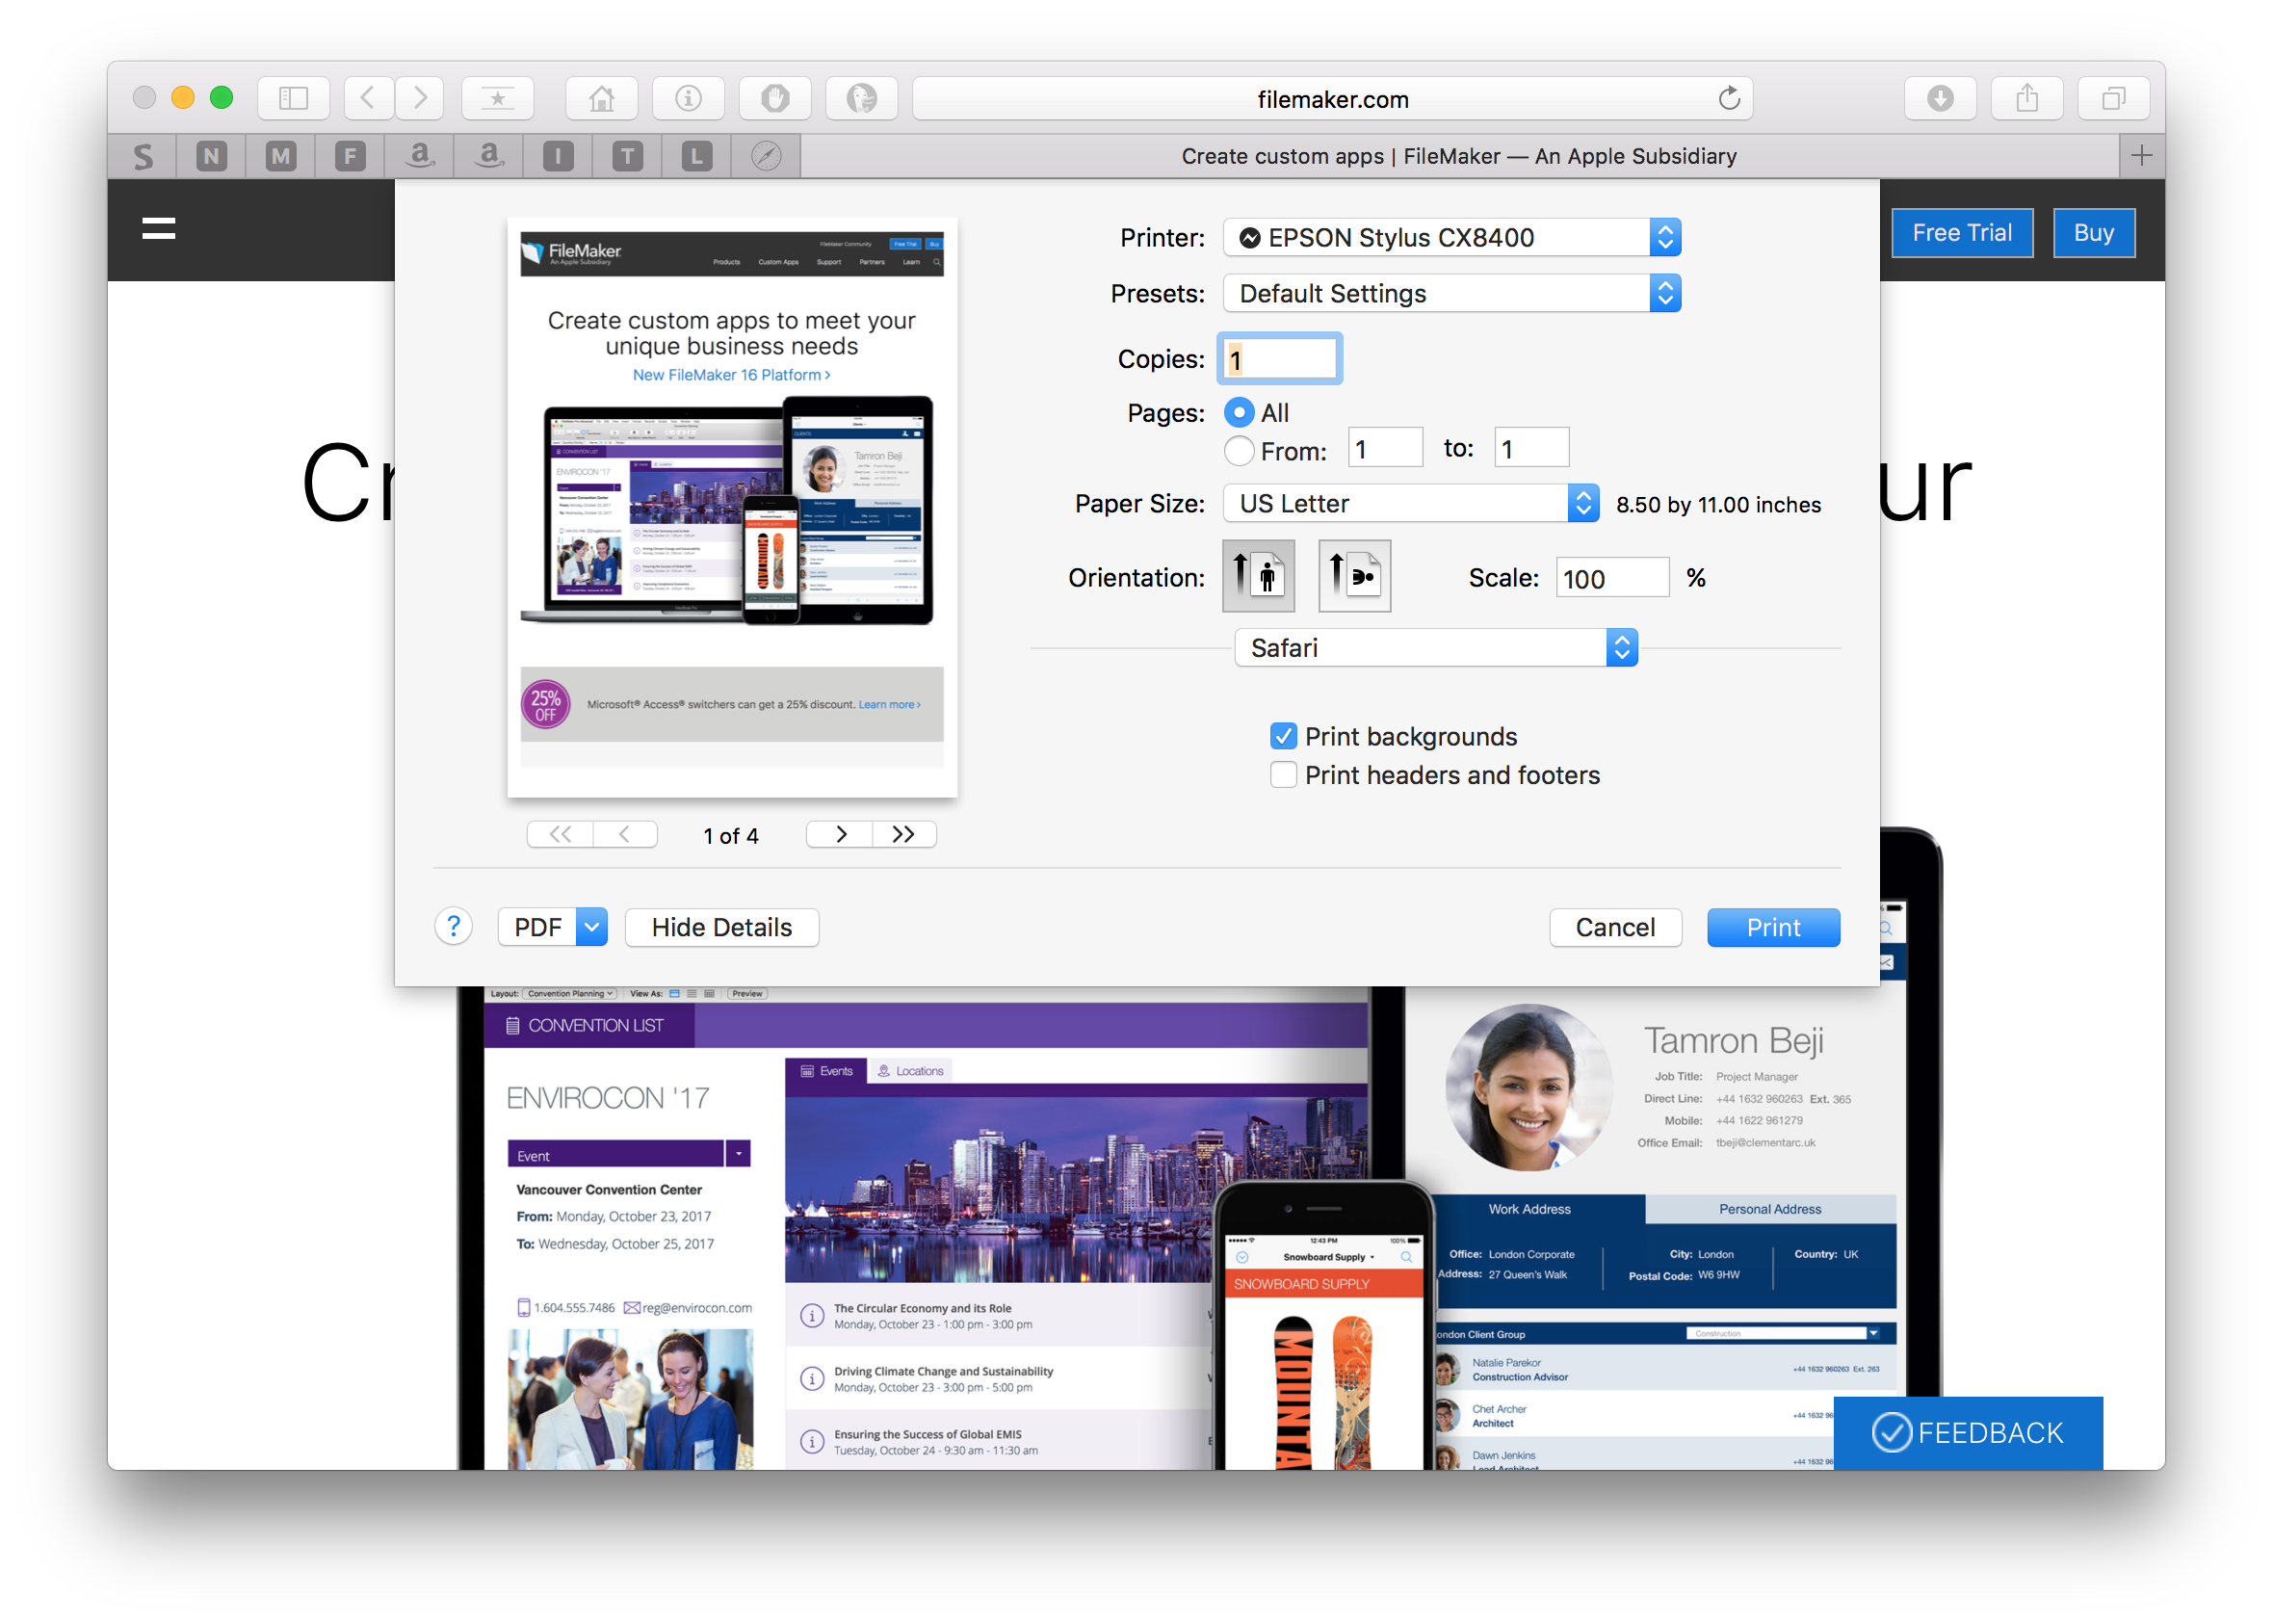Open the Safari options section dropdown

click(1436, 648)
